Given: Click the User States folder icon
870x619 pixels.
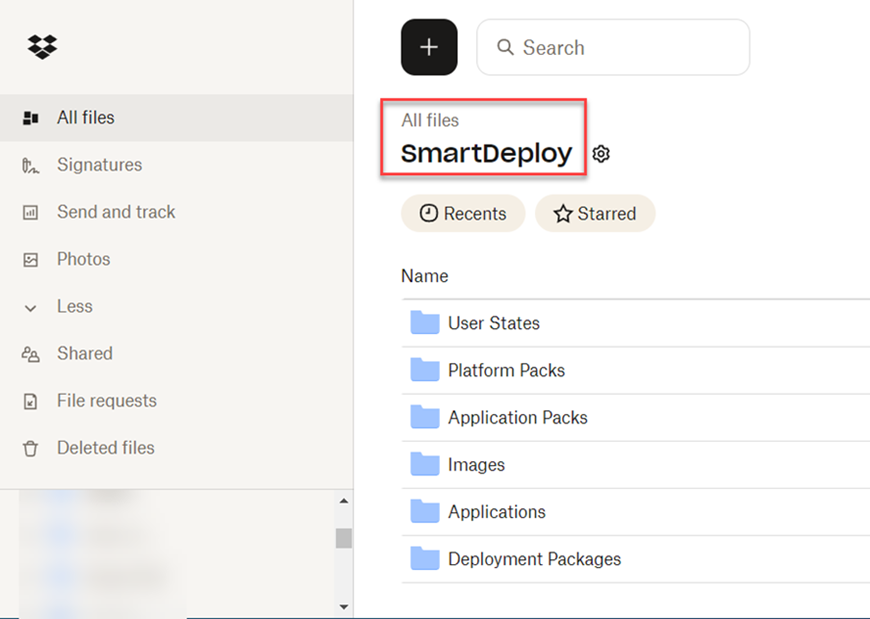Looking at the screenshot, I should (x=425, y=323).
